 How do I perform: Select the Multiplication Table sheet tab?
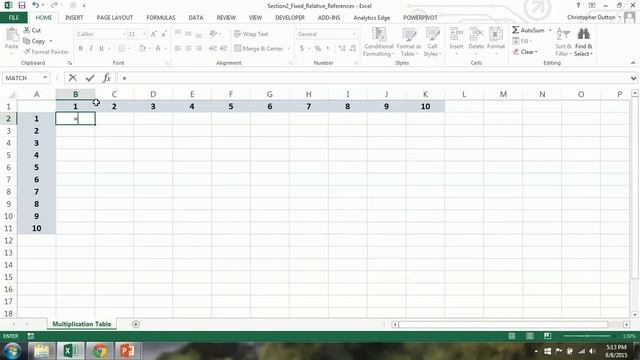(x=82, y=324)
